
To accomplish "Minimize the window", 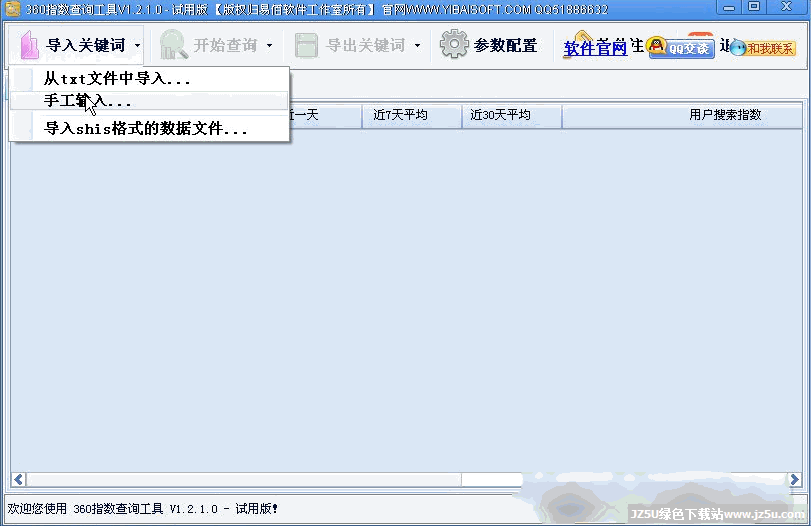I will pyautogui.click(x=729, y=8).
